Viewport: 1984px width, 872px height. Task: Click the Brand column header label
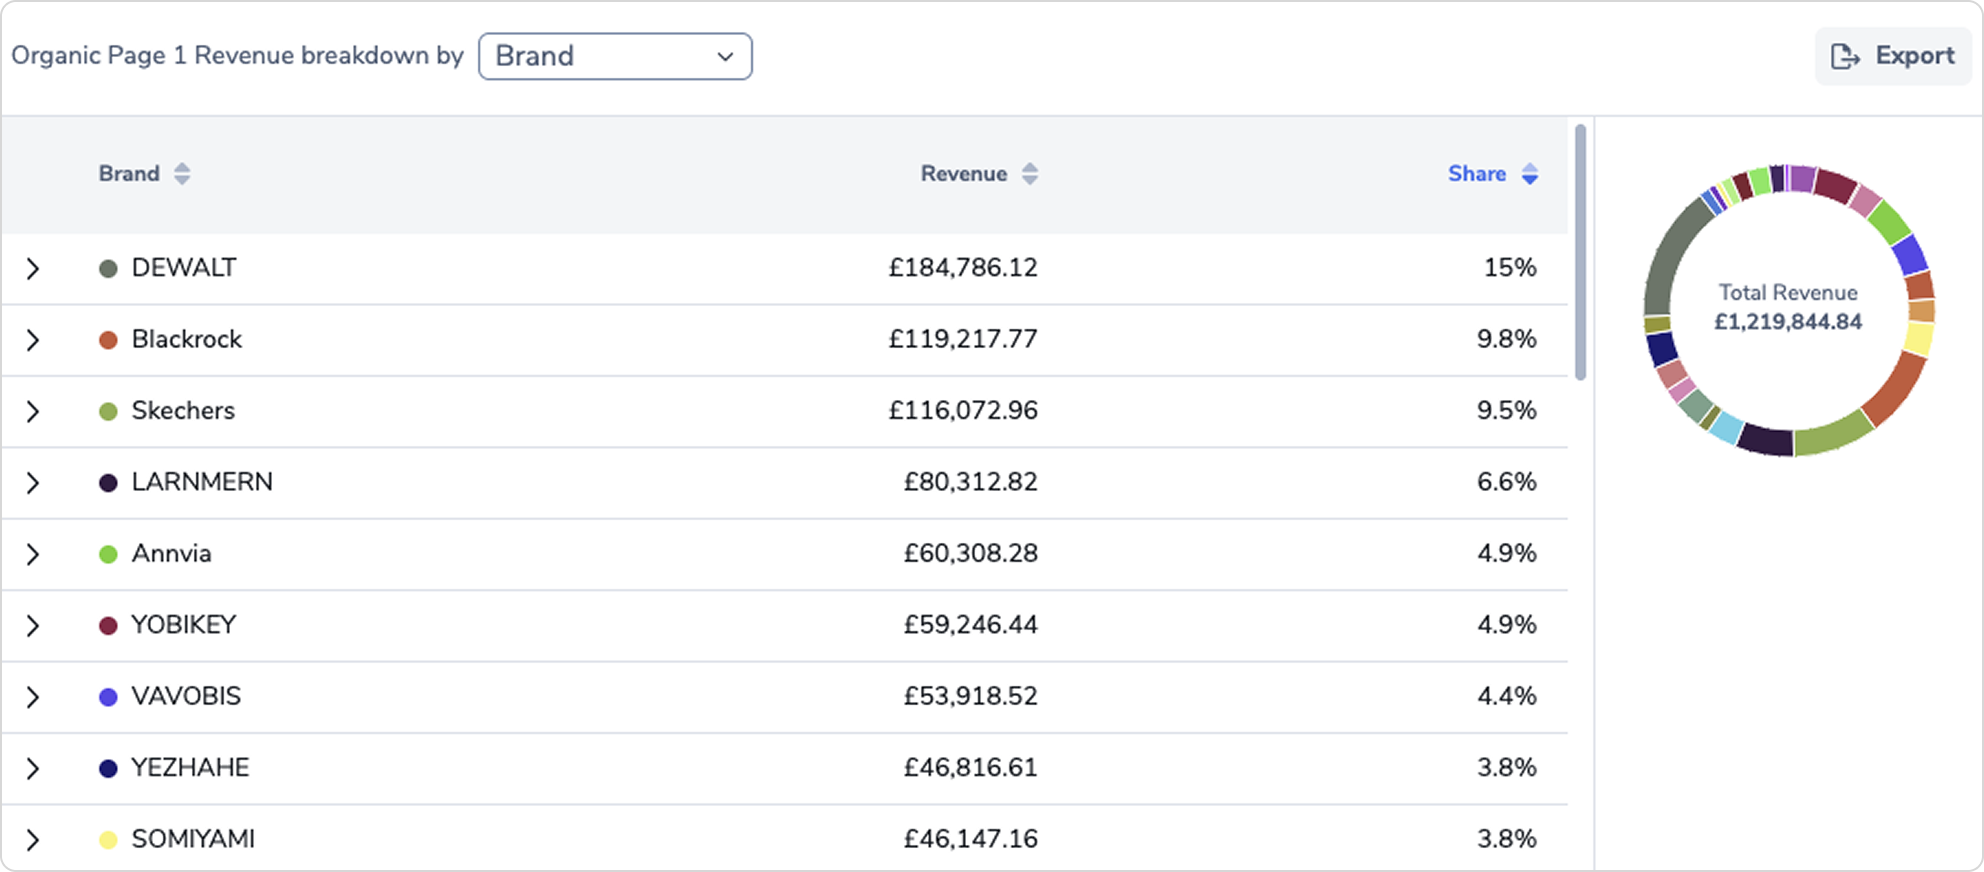tap(129, 174)
